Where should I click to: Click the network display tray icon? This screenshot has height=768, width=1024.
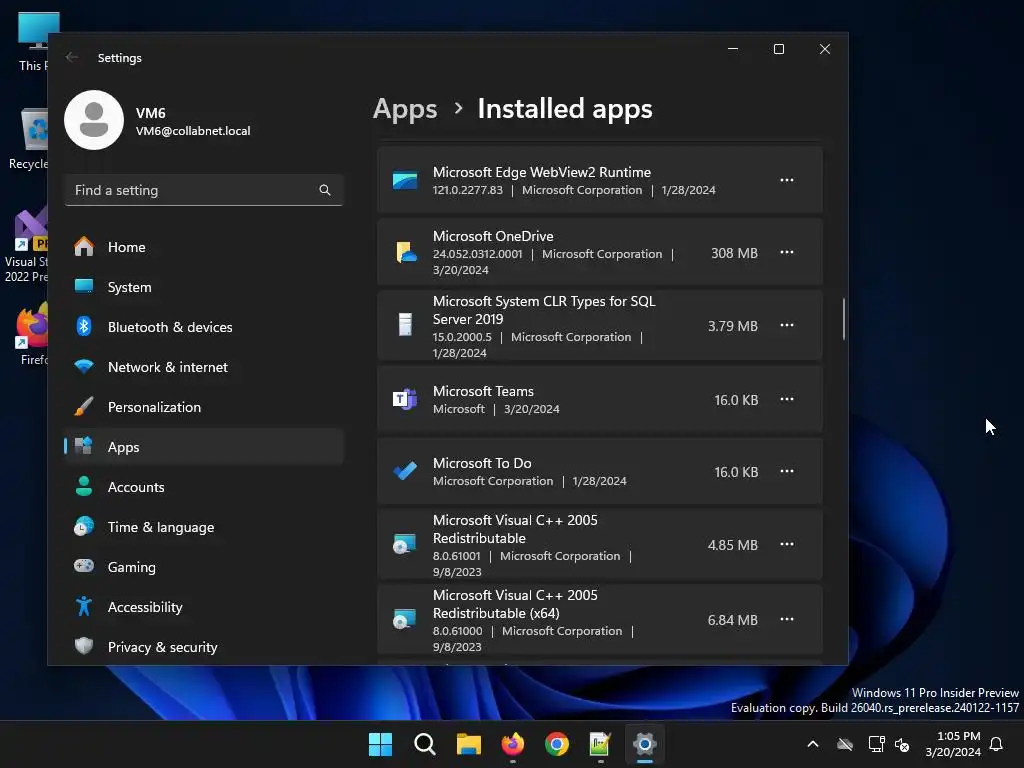click(876, 744)
